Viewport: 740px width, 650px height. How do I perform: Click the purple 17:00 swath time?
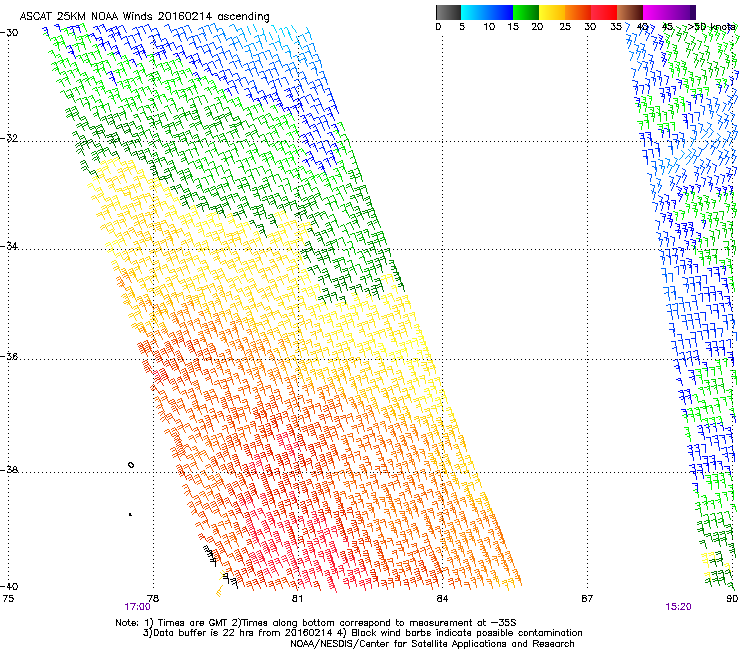click(x=137, y=607)
